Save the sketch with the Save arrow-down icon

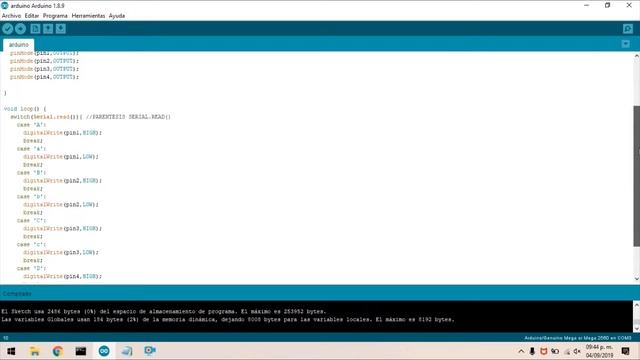(61, 29)
